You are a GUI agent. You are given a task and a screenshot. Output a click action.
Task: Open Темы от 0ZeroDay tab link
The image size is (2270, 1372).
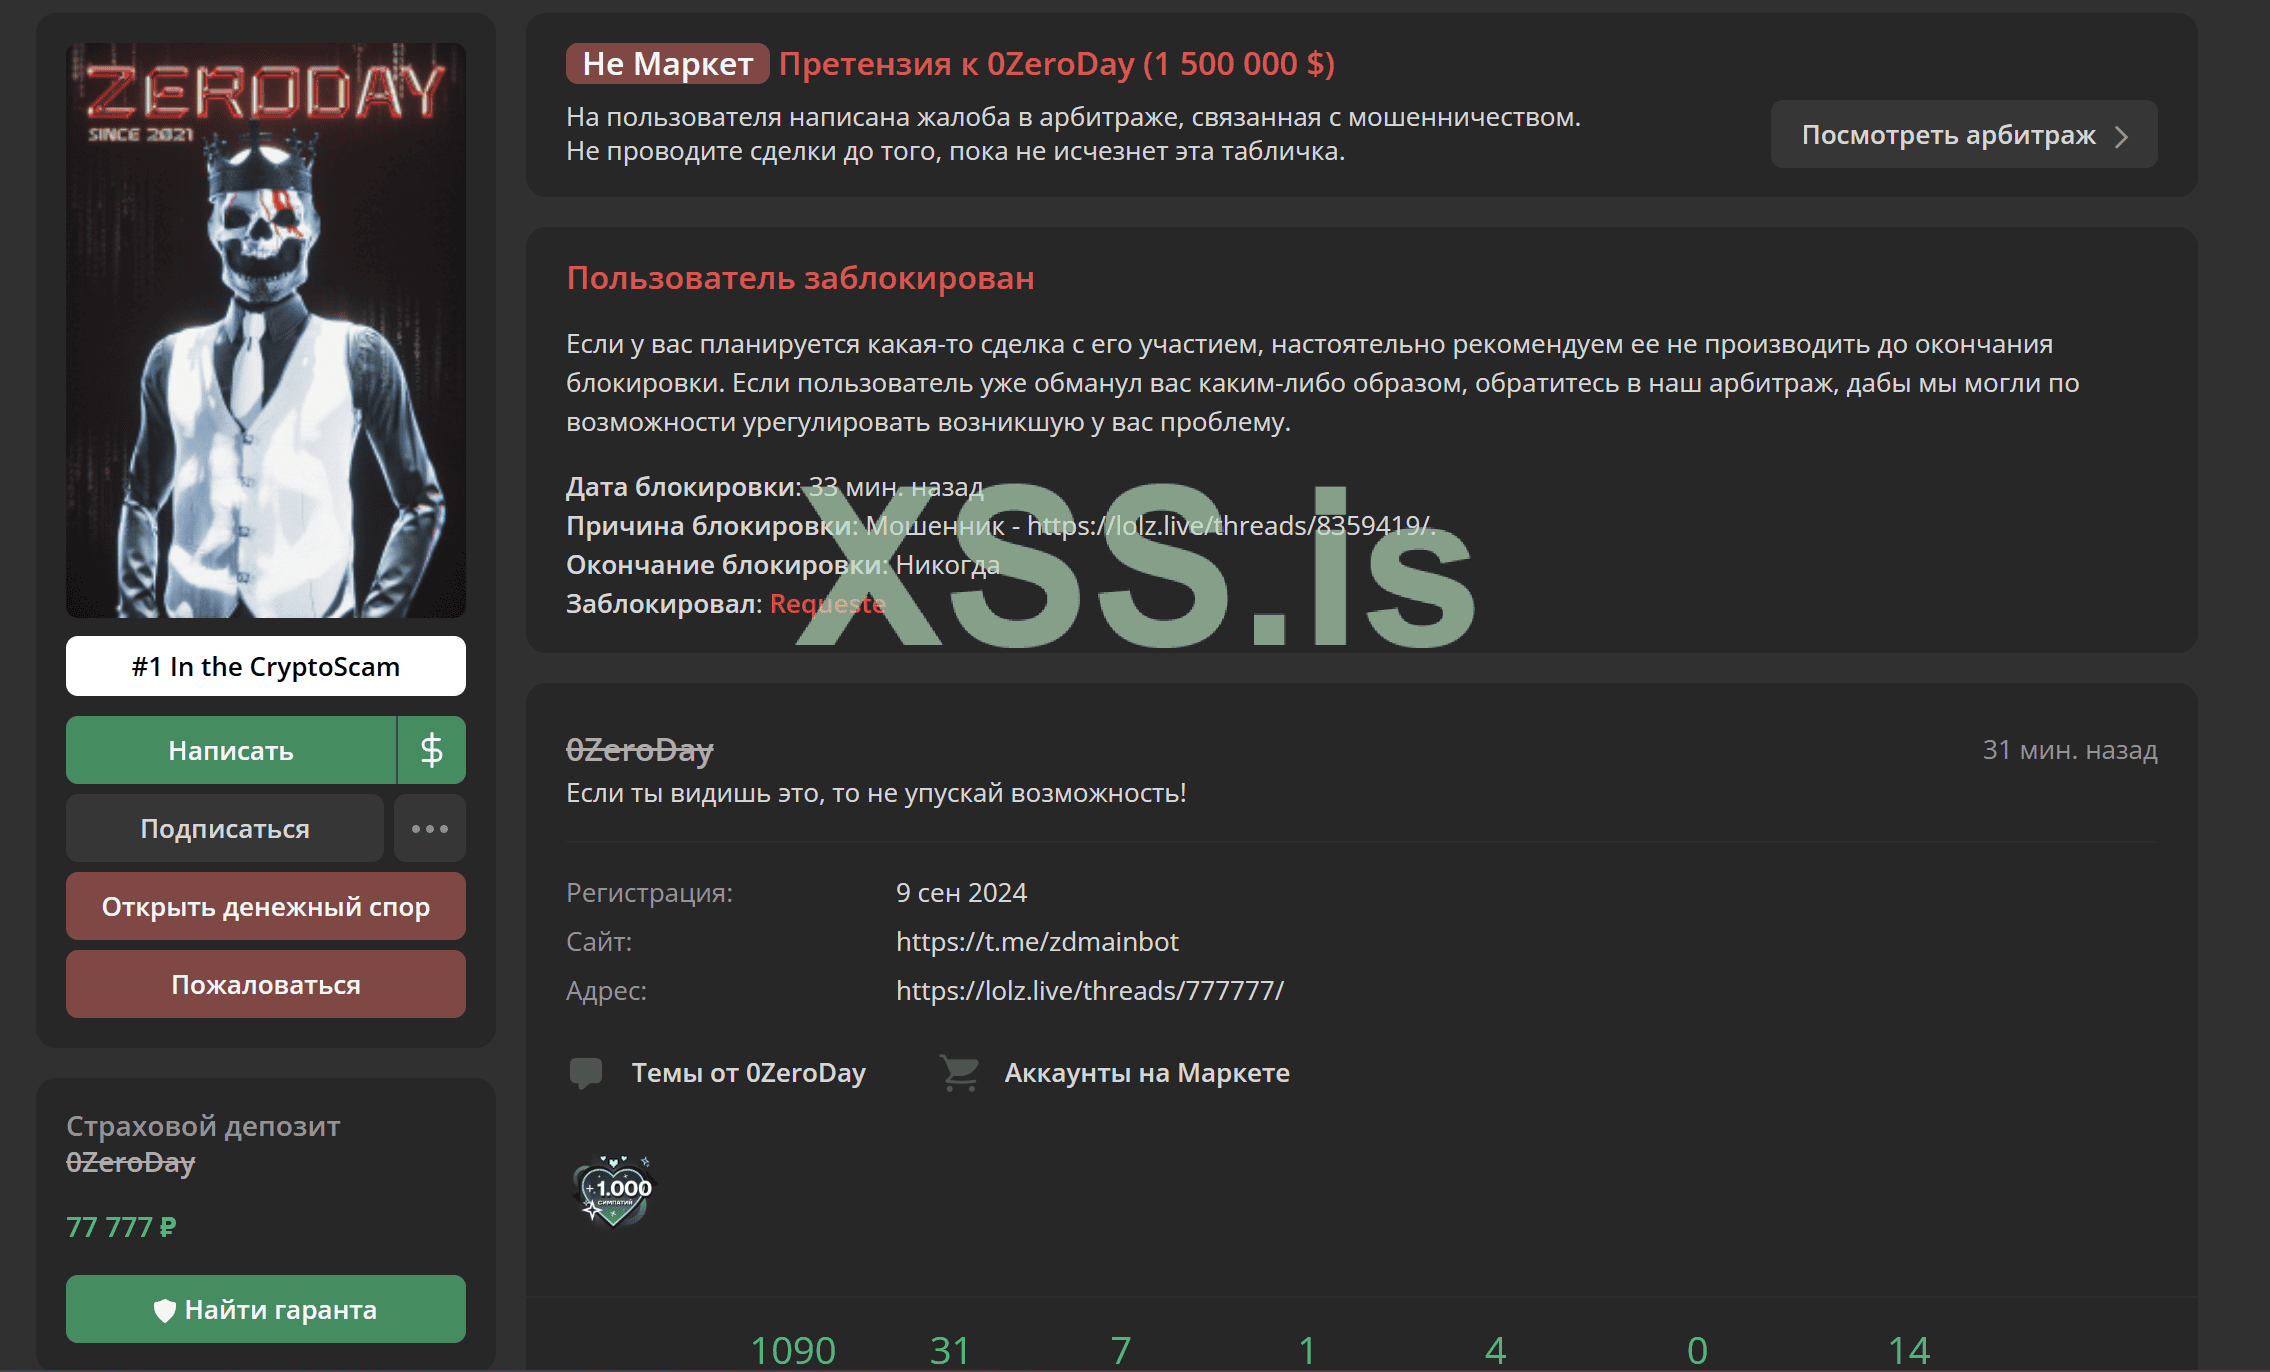click(x=748, y=1073)
